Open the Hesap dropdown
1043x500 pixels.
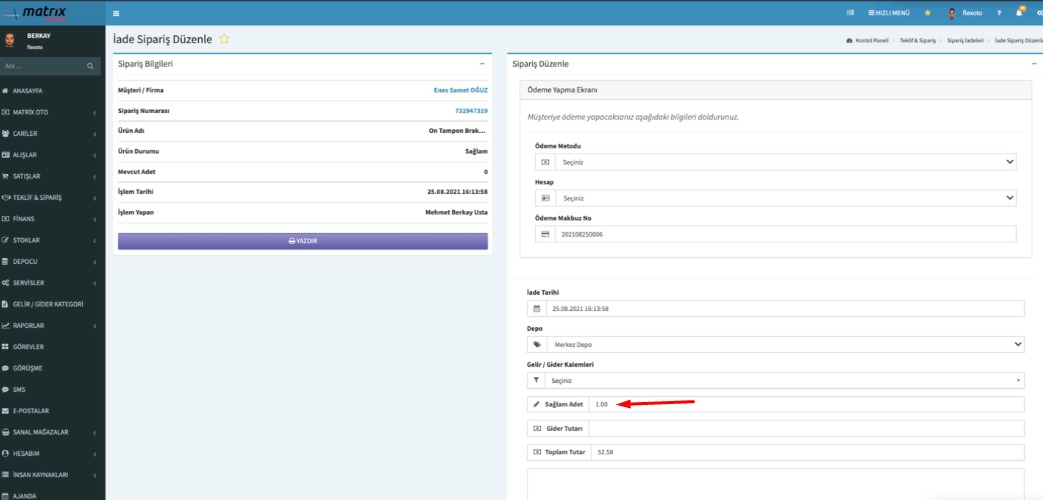[775, 198]
